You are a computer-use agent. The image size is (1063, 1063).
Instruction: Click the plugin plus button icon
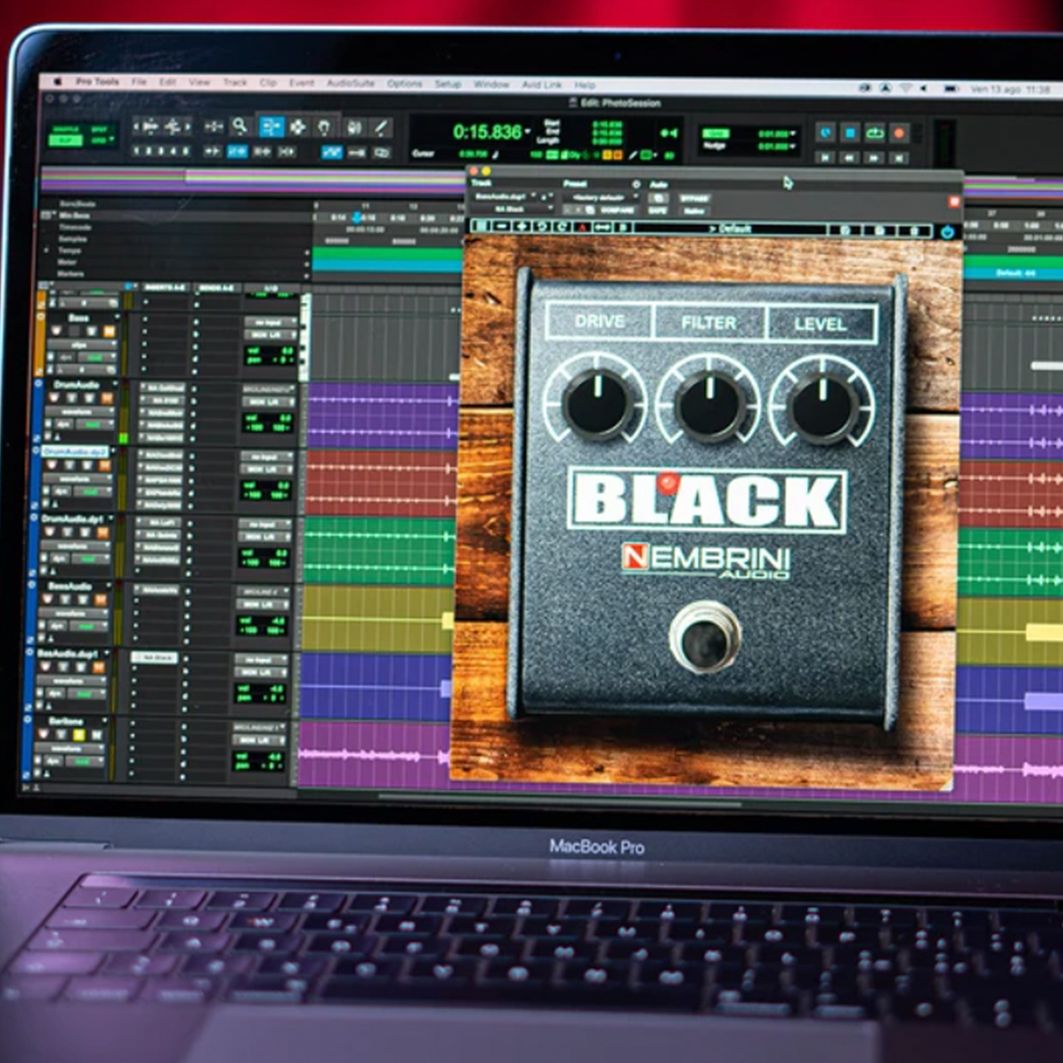click(522, 226)
